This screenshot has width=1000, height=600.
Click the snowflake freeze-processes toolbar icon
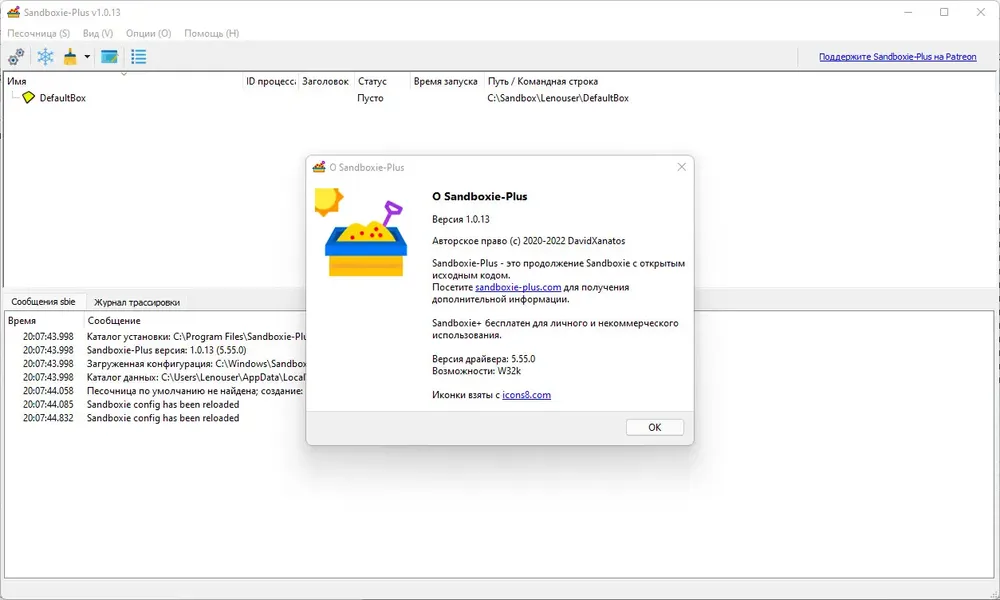(x=45, y=57)
